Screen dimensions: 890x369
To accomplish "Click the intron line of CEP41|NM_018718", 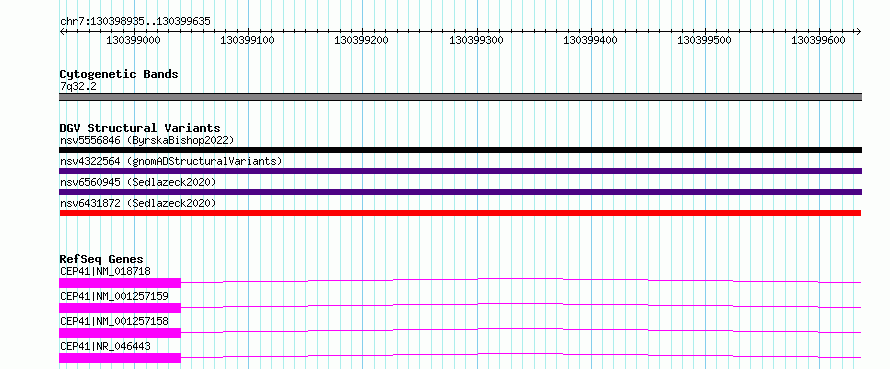I will [521, 279].
